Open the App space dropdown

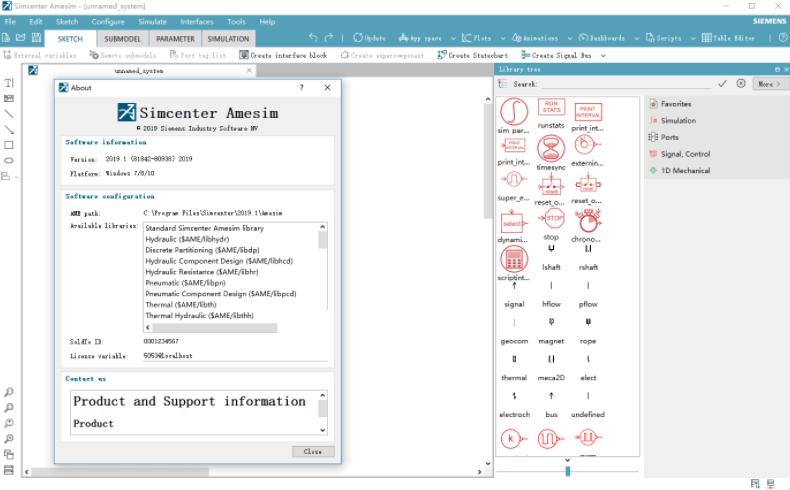tap(420, 38)
